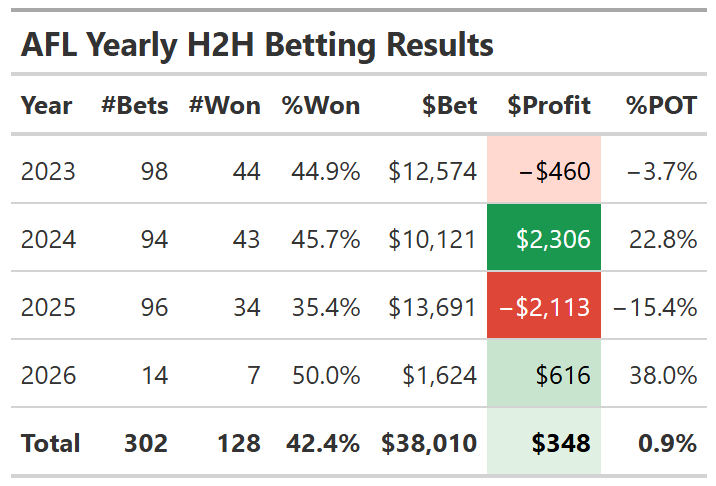Click the Total $348 profit cell

coord(544,443)
